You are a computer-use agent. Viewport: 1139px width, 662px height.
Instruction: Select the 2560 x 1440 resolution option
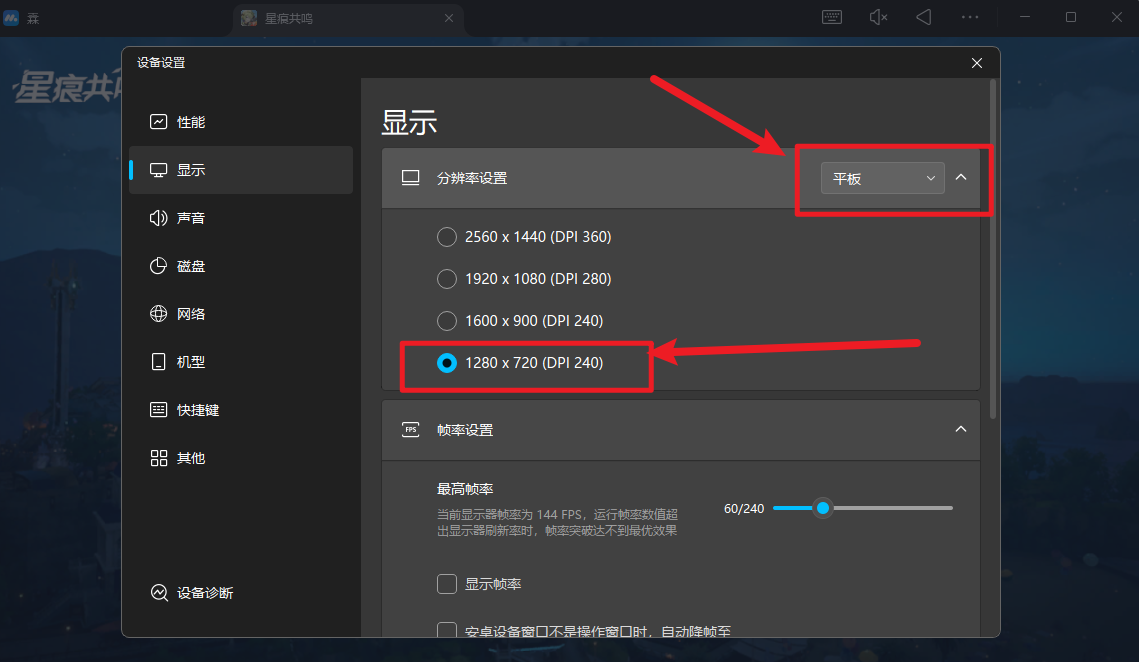447,237
